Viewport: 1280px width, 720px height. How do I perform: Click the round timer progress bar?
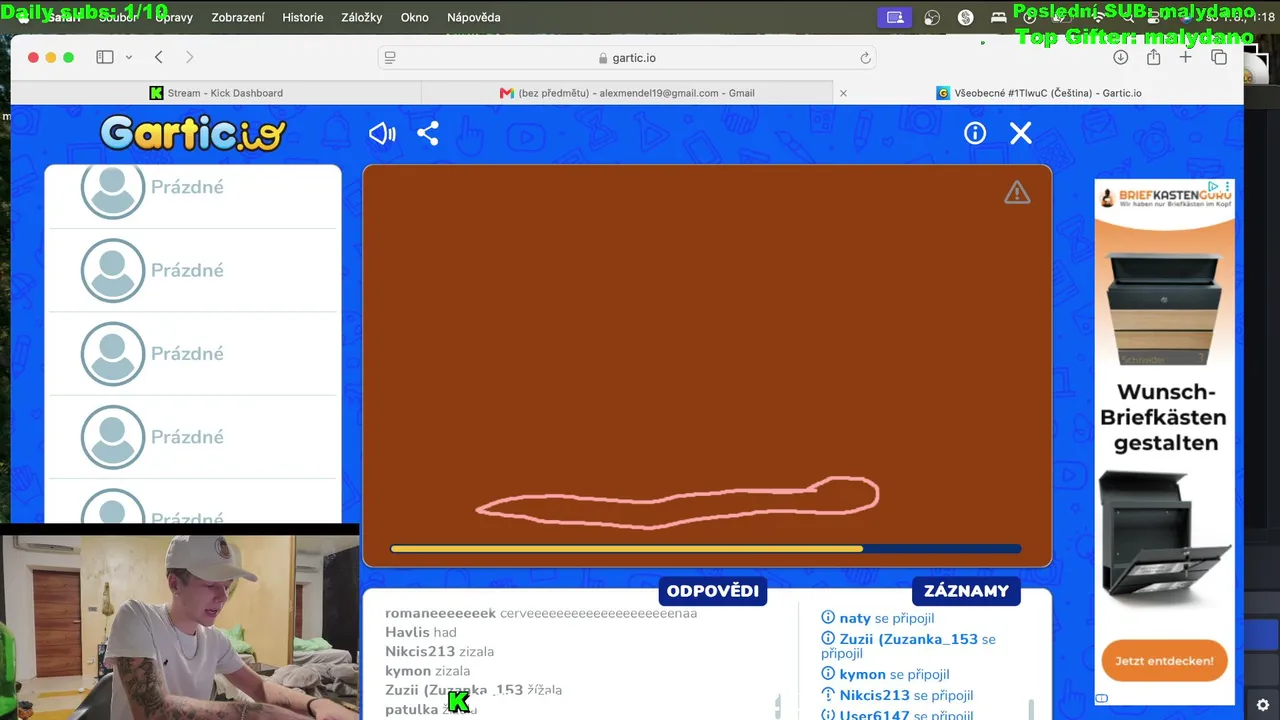(706, 549)
